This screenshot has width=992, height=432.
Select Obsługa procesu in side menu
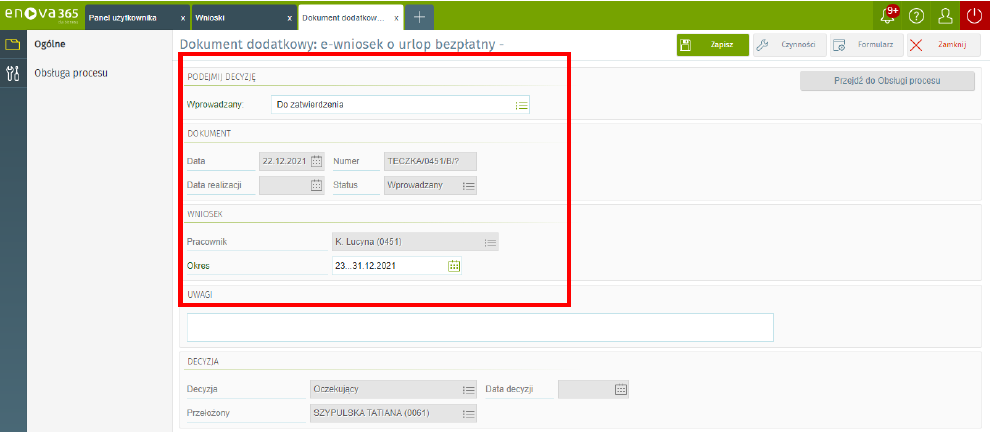71,73
